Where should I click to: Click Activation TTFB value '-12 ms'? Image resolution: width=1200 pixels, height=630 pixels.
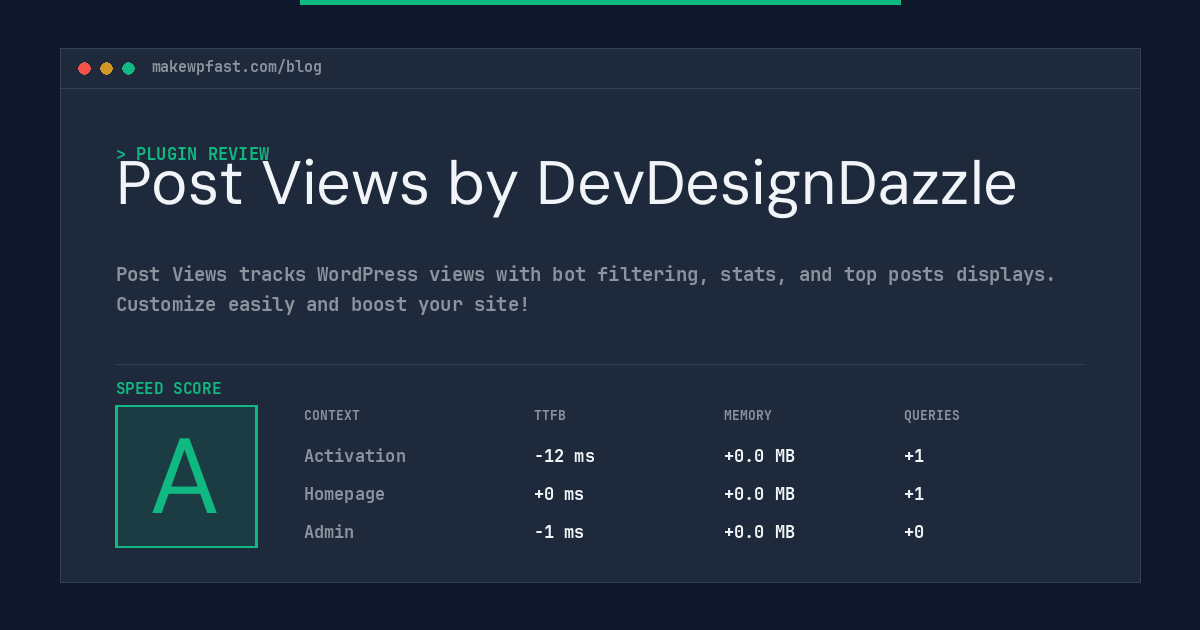pos(564,456)
